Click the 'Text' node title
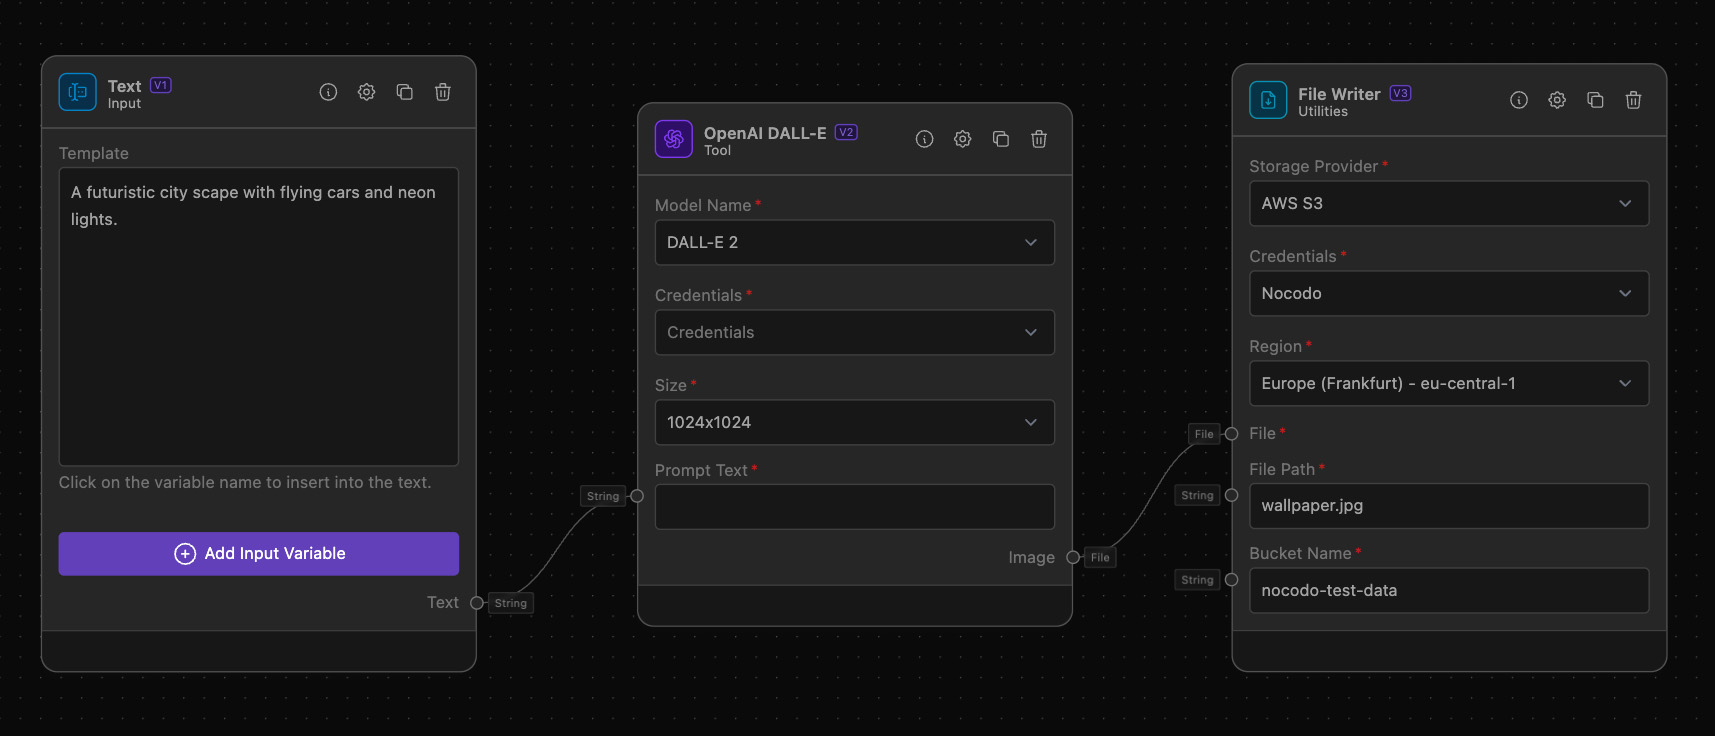This screenshot has height=736, width=1715. tap(124, 86)
